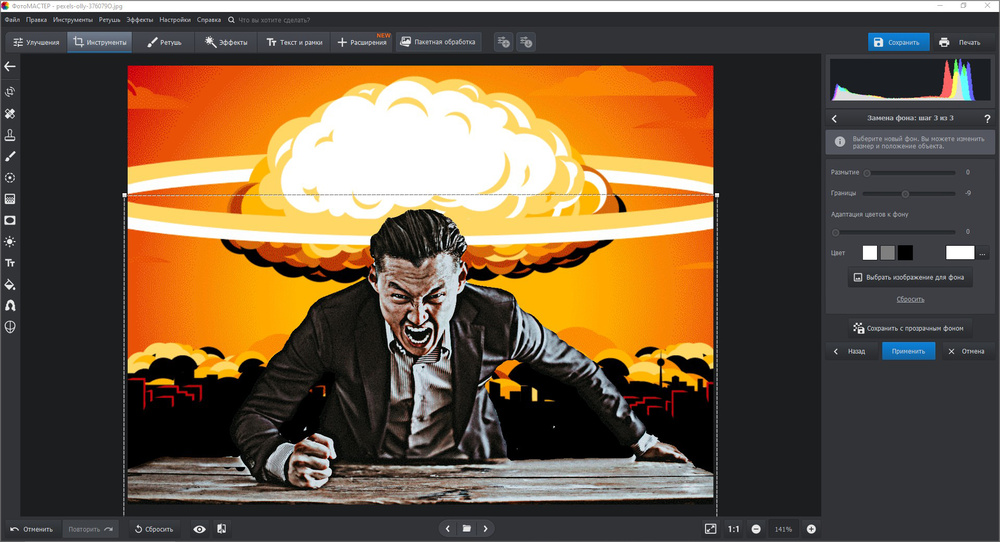Select the paint bucket fill tool

(x=10, y=284)
